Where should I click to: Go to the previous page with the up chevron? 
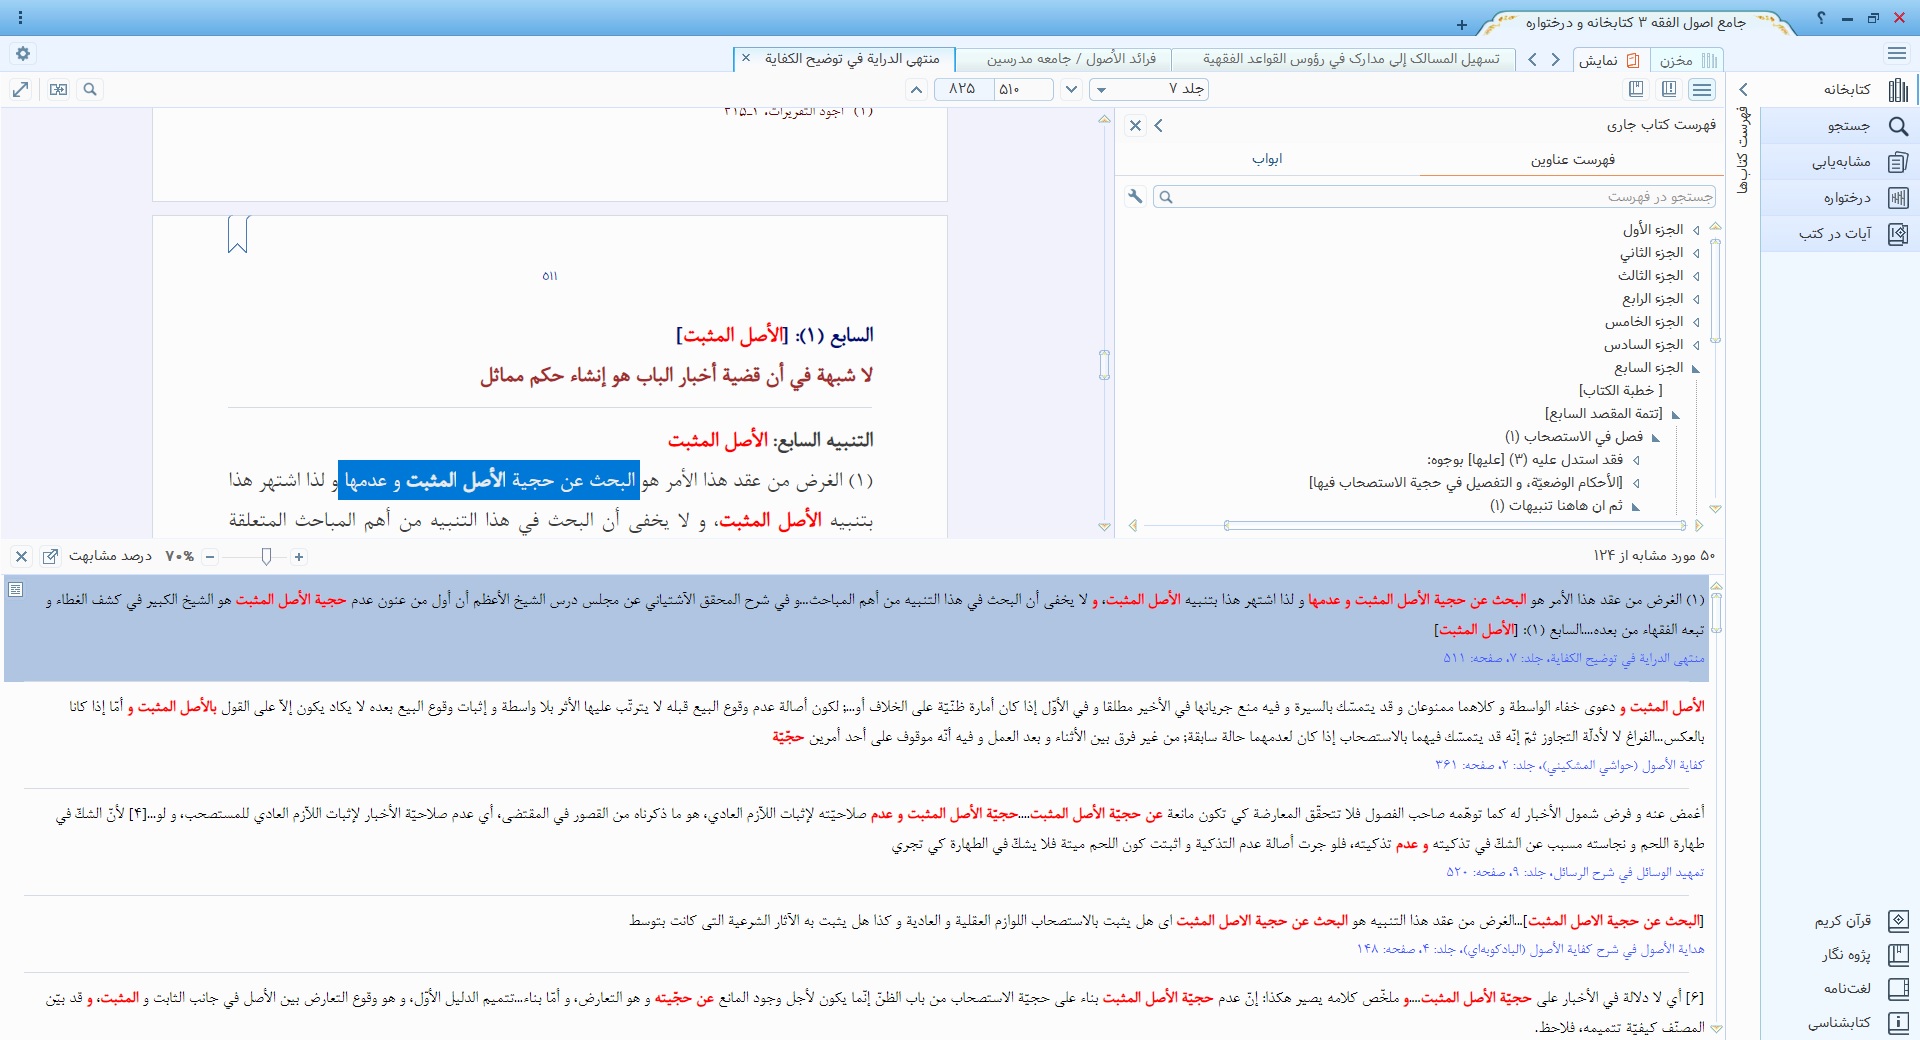point(916,89)
